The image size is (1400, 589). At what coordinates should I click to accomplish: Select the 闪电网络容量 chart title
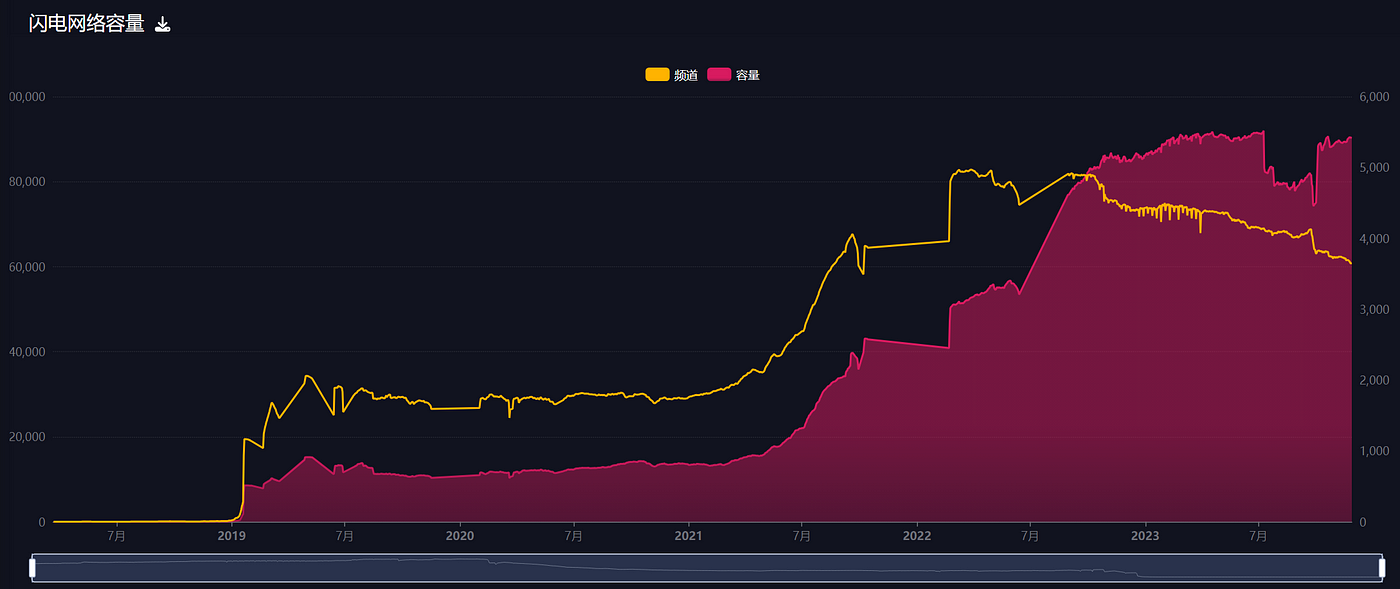tap(86, 25)
